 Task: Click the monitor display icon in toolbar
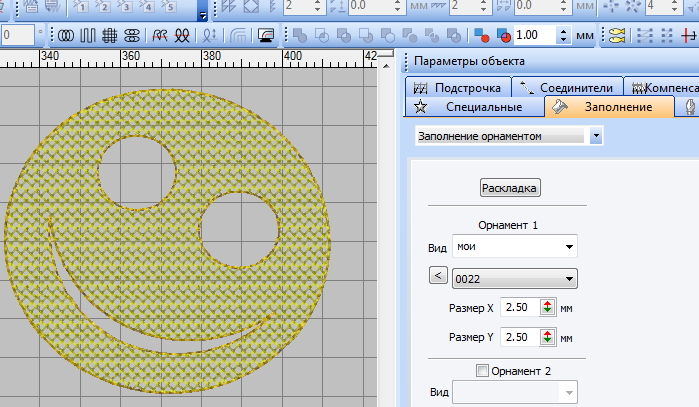pyautogui.click(x=266, y=35)
